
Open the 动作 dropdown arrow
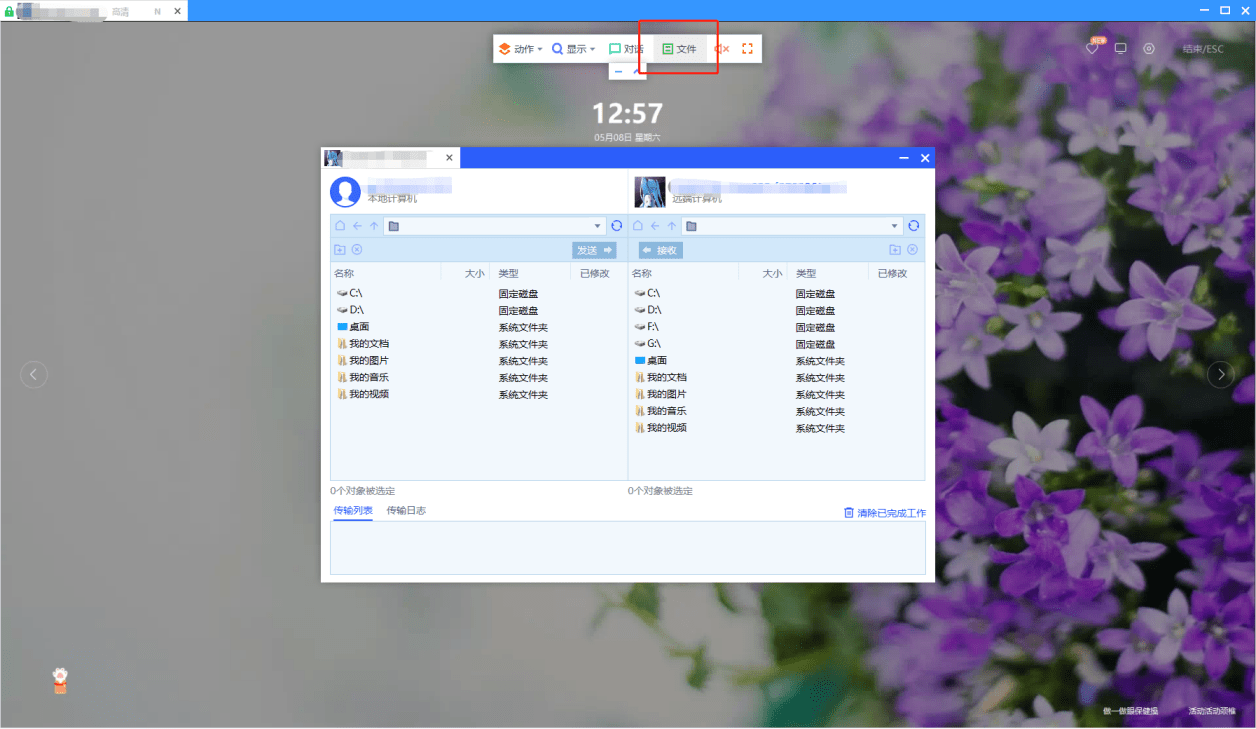[x=540, y=47]
